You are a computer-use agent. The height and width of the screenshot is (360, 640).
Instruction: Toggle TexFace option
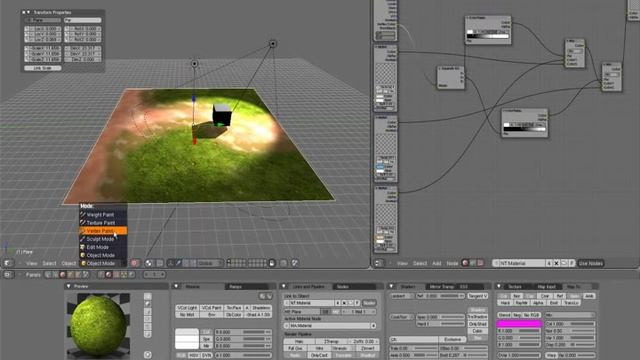point(234,308)
